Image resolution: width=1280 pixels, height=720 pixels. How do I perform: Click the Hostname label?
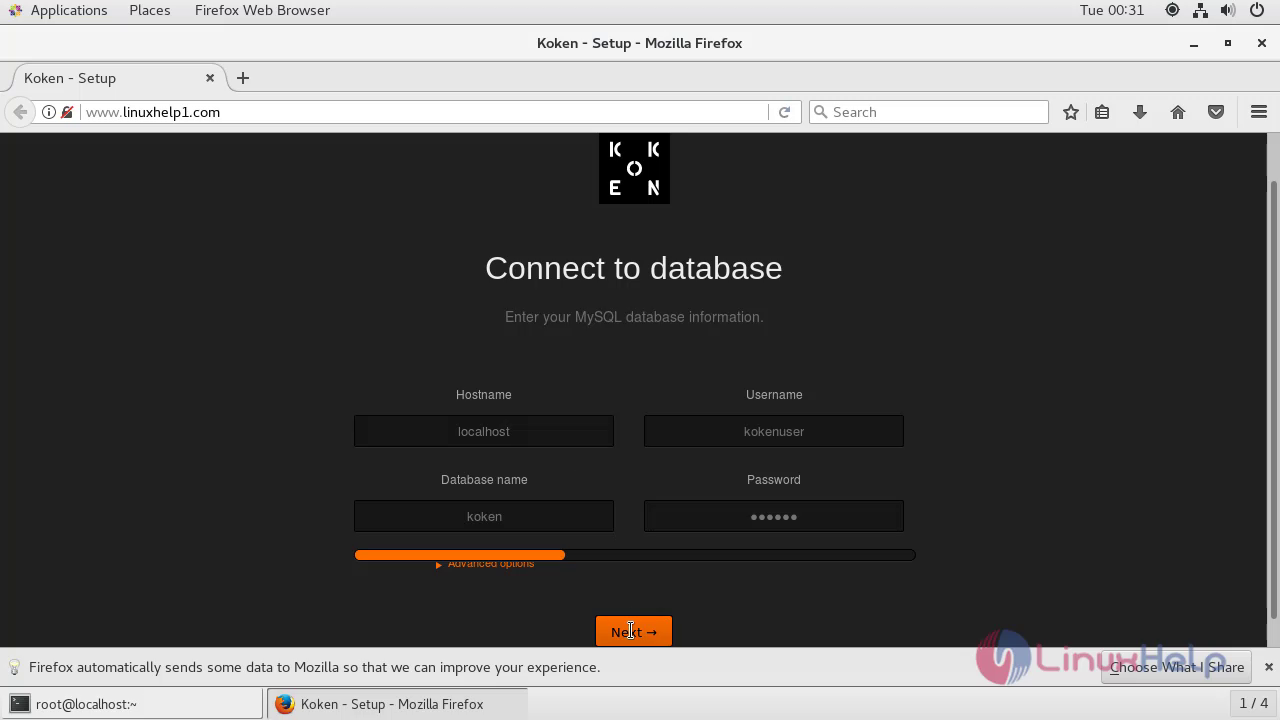point(484,395)
